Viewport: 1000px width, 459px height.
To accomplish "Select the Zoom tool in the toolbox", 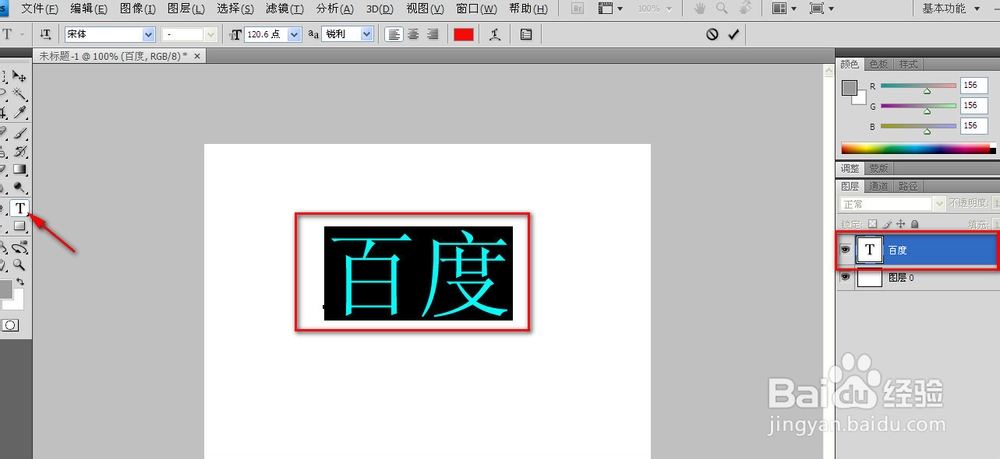I will pos(19,265).
